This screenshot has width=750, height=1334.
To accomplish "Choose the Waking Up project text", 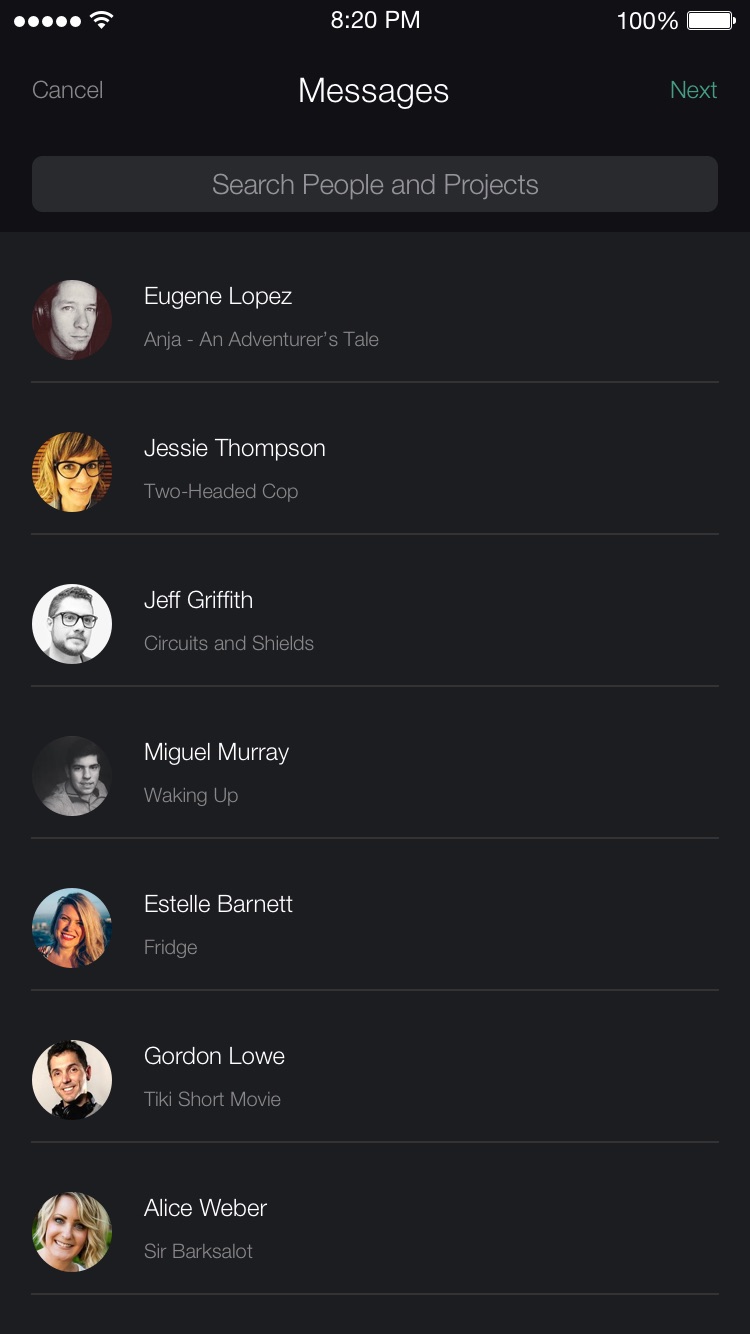I will [x=191, y=796].
